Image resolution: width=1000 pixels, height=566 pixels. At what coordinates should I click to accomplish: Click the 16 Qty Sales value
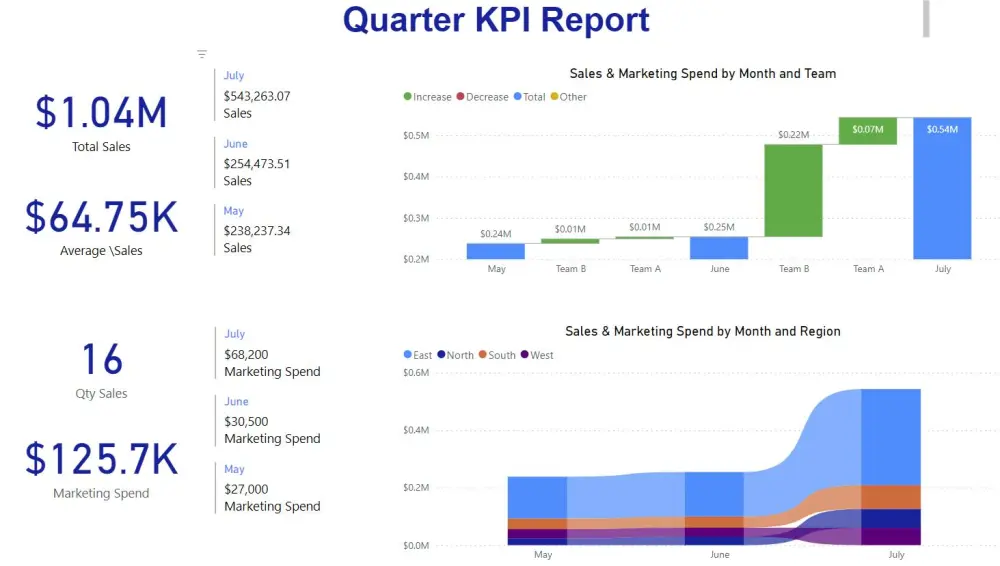(x=102, y=359)
